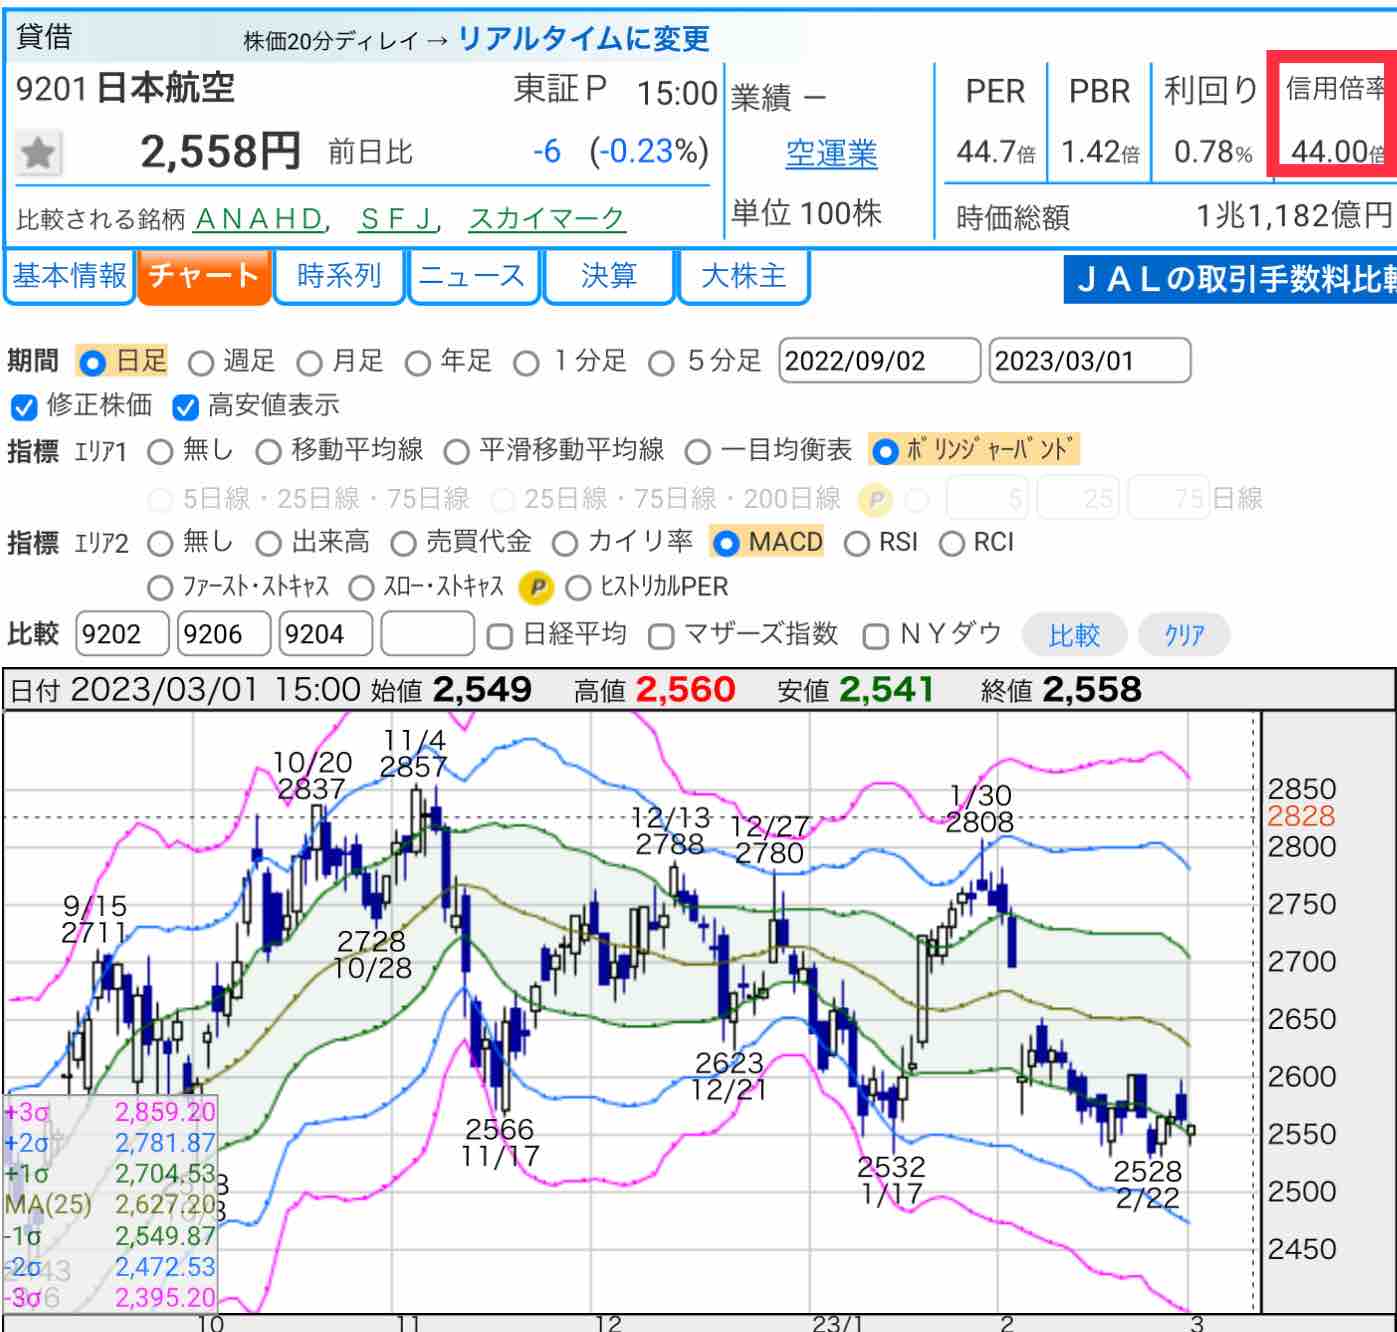Choose 一目均衡表 indicator
The width and height of the screenshot is (1397, 1332).
pos(698,452)
